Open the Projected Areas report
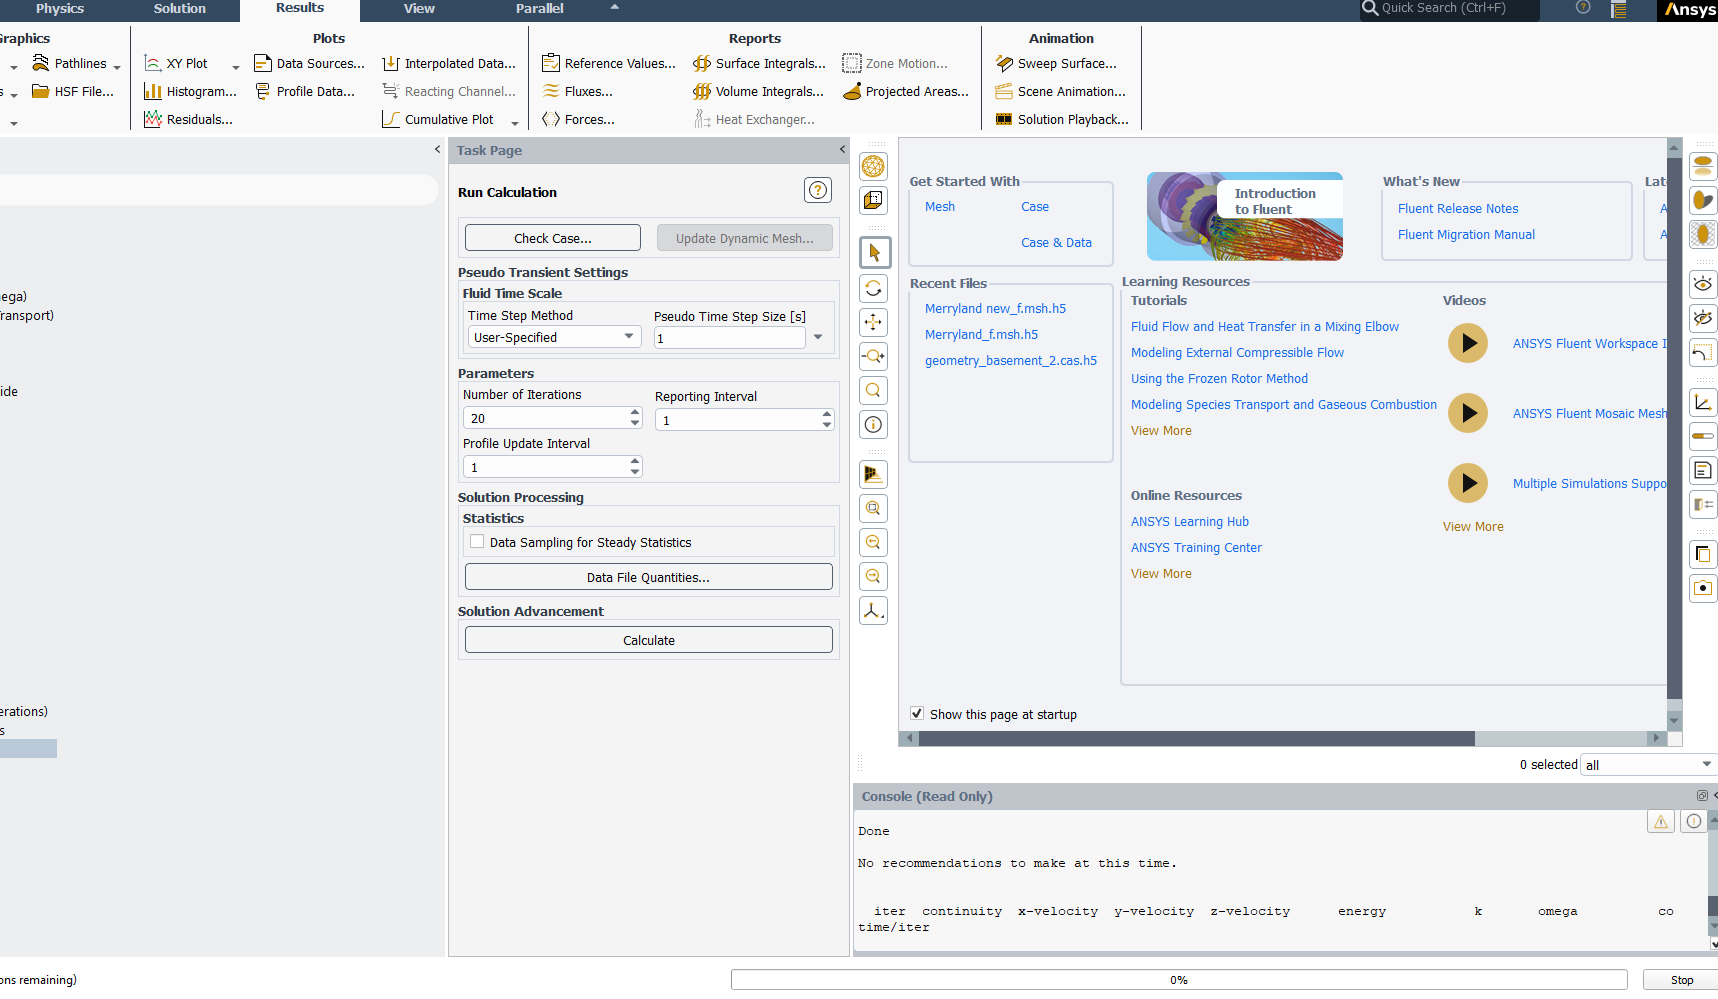The width and height of the screenshot is (1718, 999). click(906, 91)
